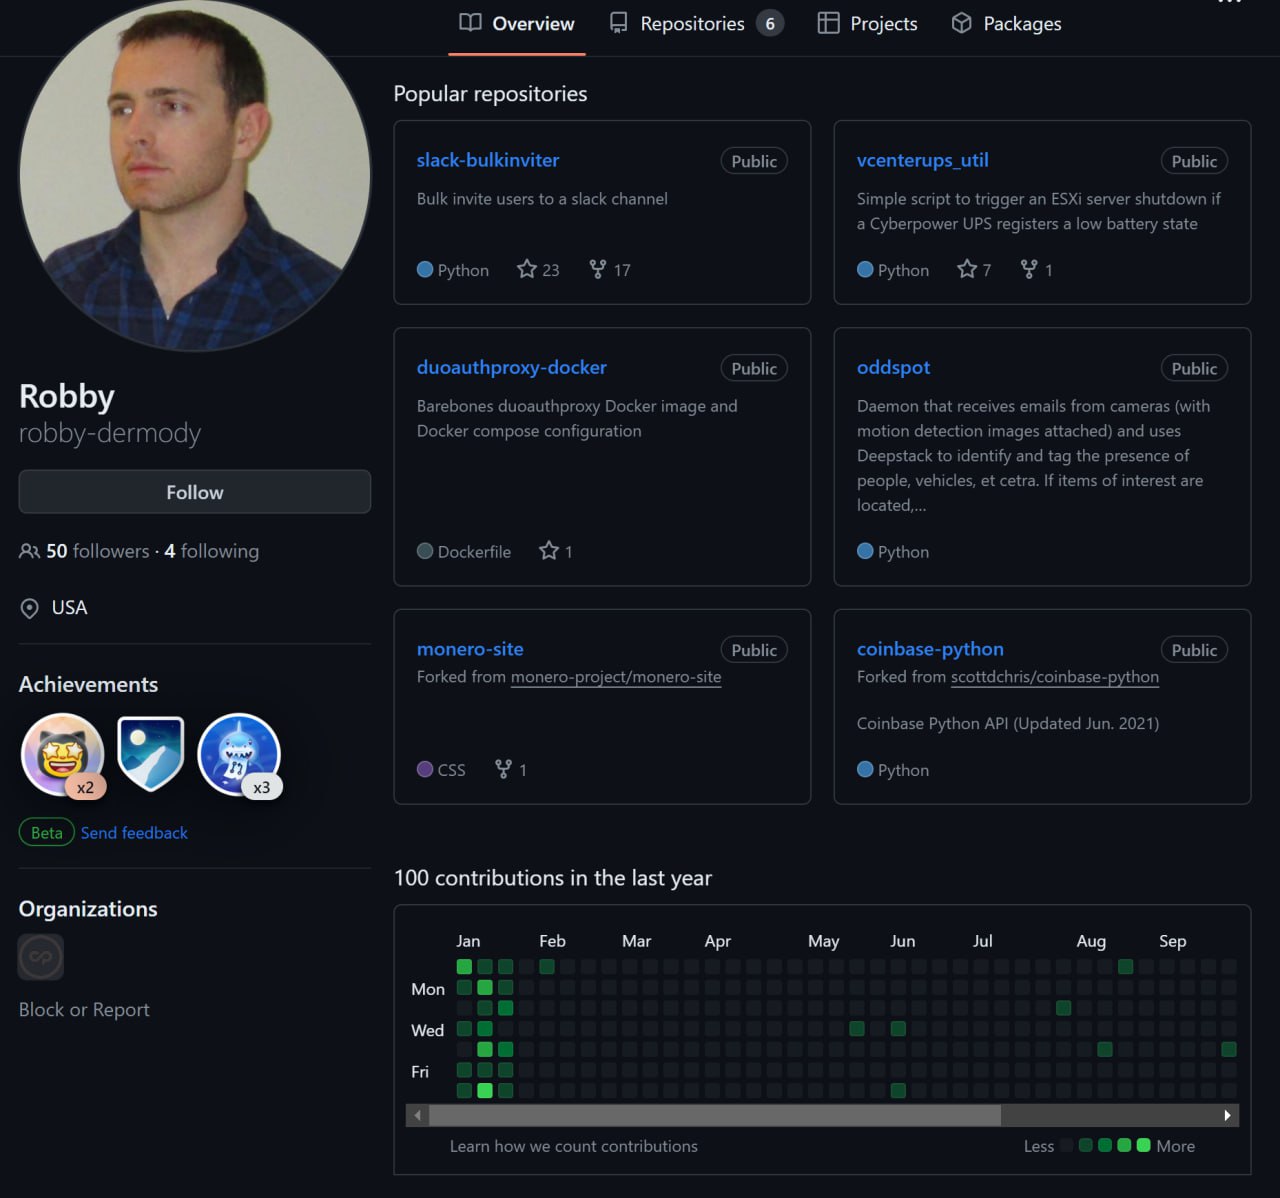Click the contribution graph horizontal scrollbar thumb
The image size is (1280, 1198).
pos(715,1115)
